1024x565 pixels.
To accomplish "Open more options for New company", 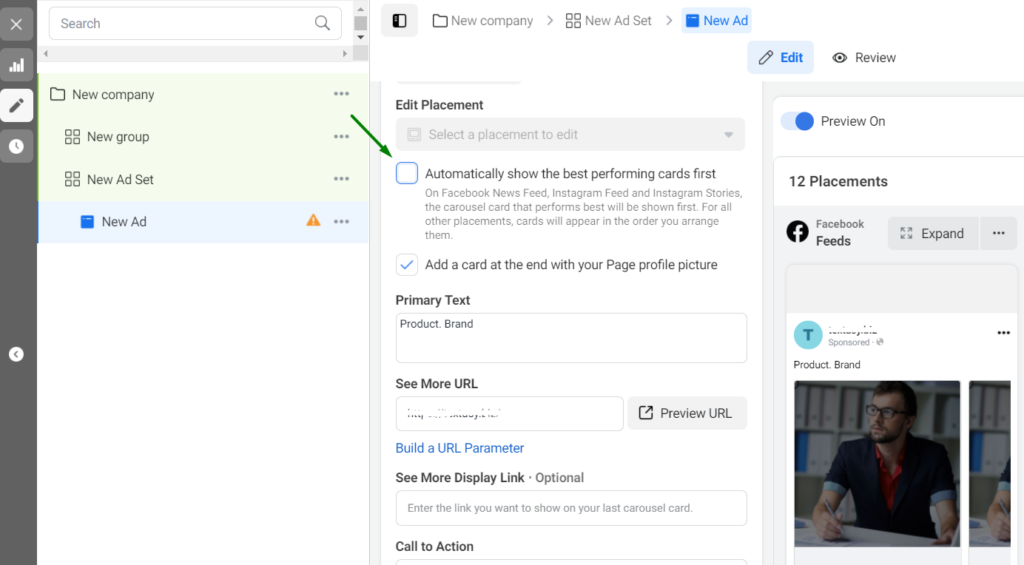I will pos(341,94).
